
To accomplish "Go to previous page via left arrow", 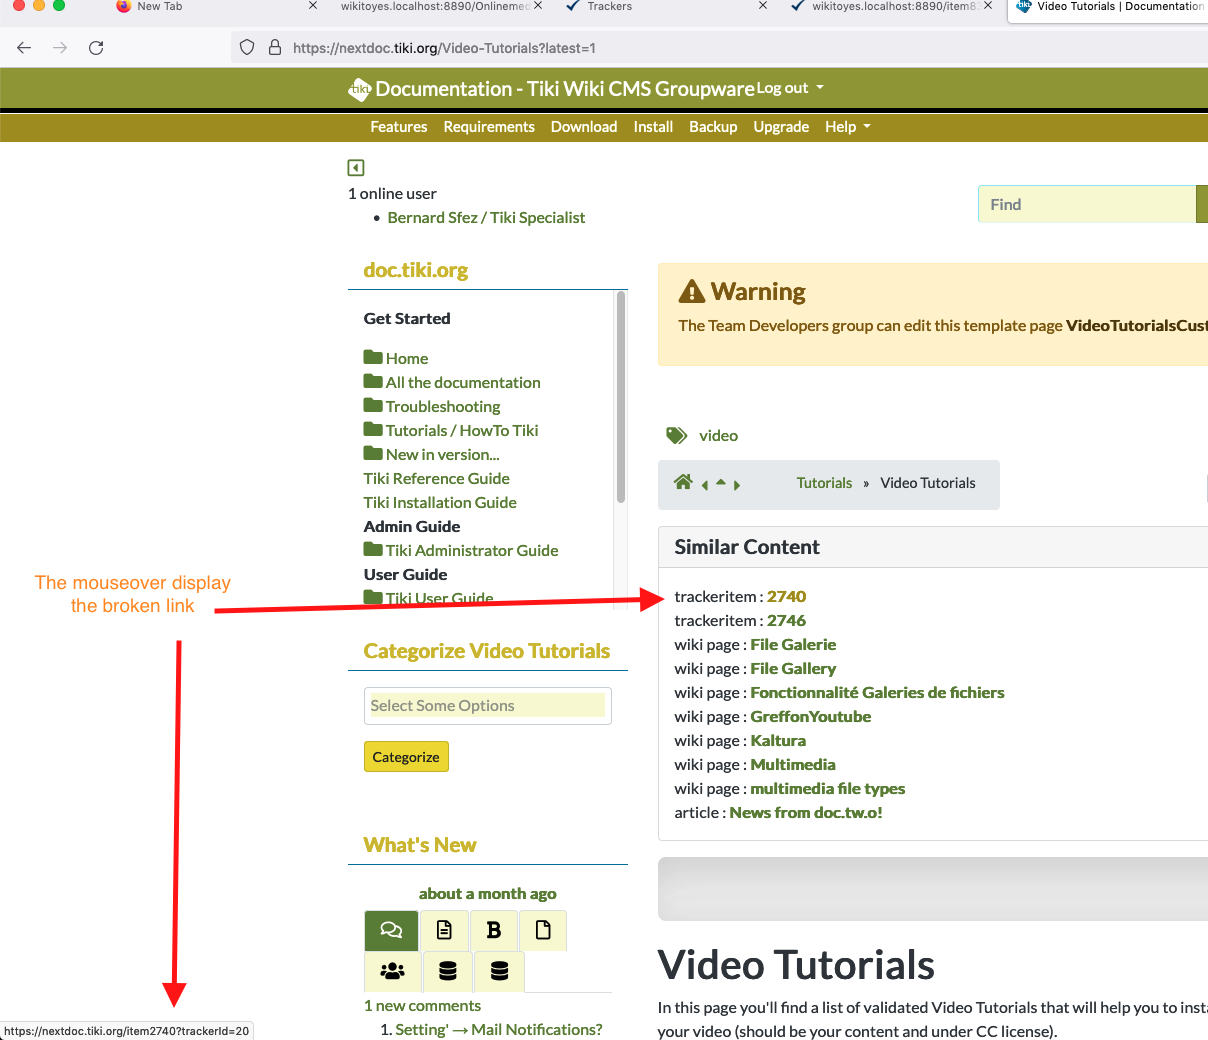I will tap(705, 485).
